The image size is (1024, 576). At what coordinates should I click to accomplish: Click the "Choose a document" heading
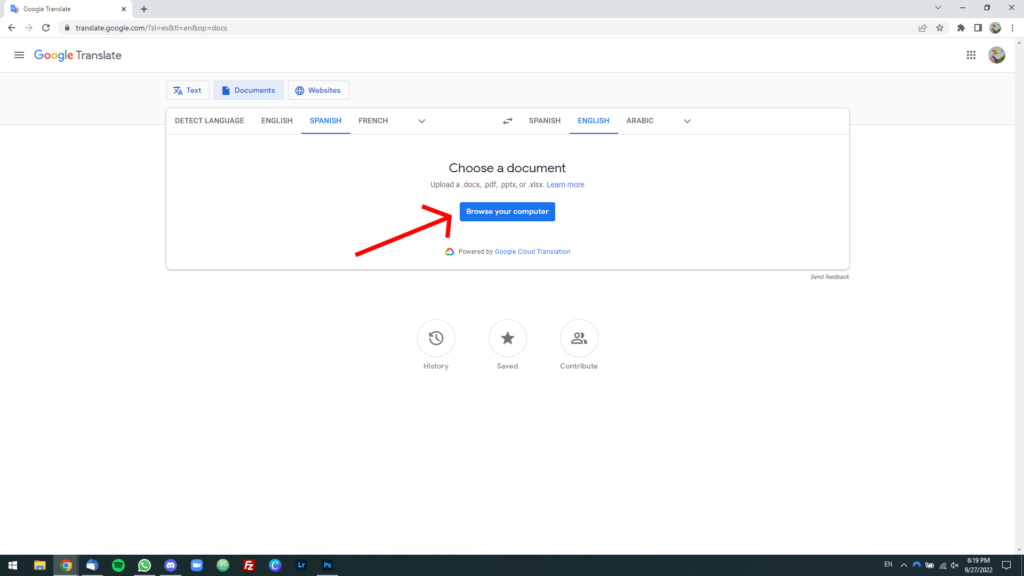pyautogui.click(x=507, y=168)
